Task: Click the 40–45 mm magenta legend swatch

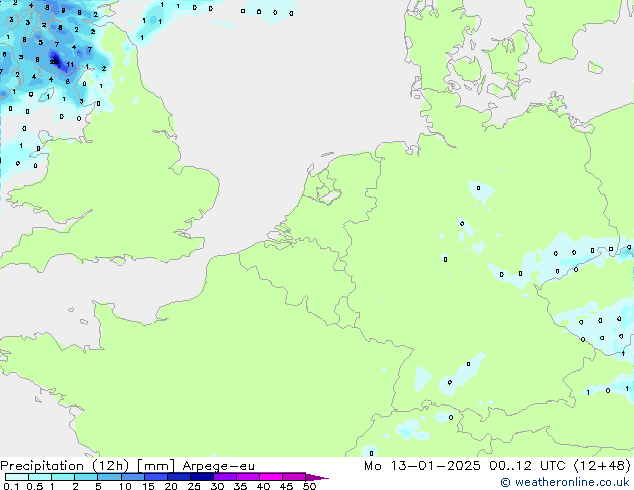Action: click(271, 477)
